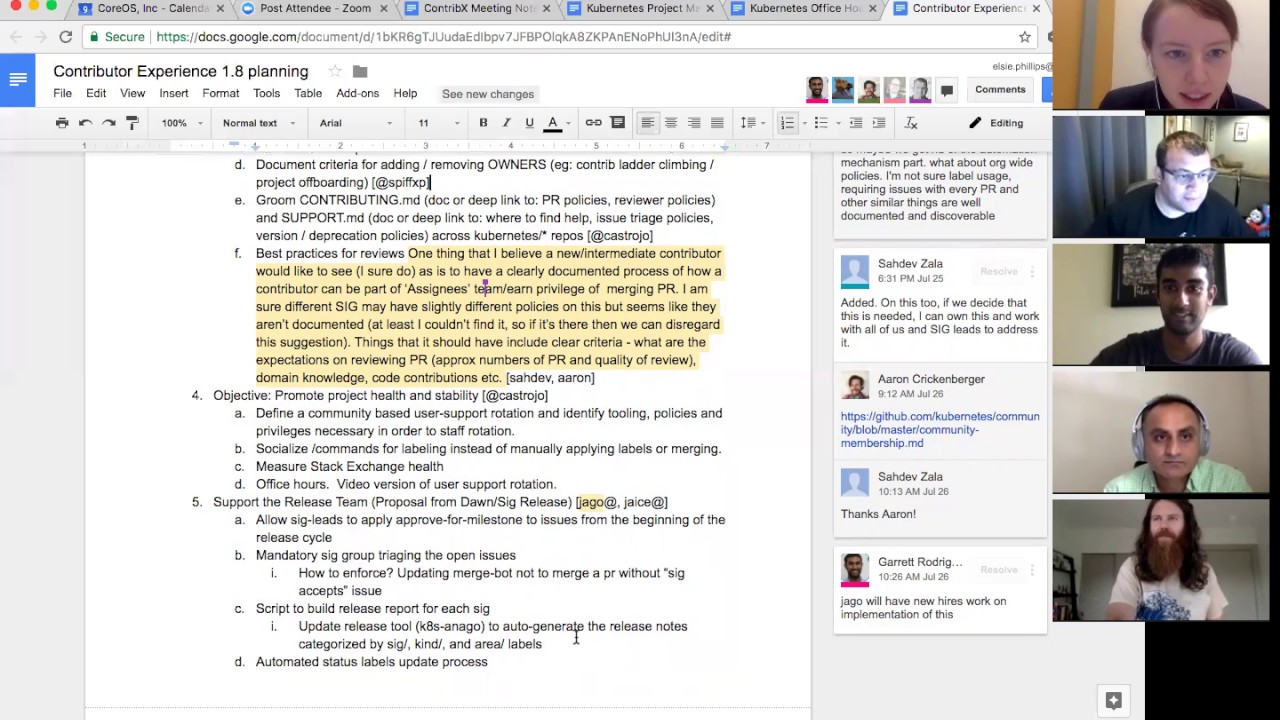Screen dimensions: 1280x720
Task: Switch the Editing mode button
Action: (996, 123)
